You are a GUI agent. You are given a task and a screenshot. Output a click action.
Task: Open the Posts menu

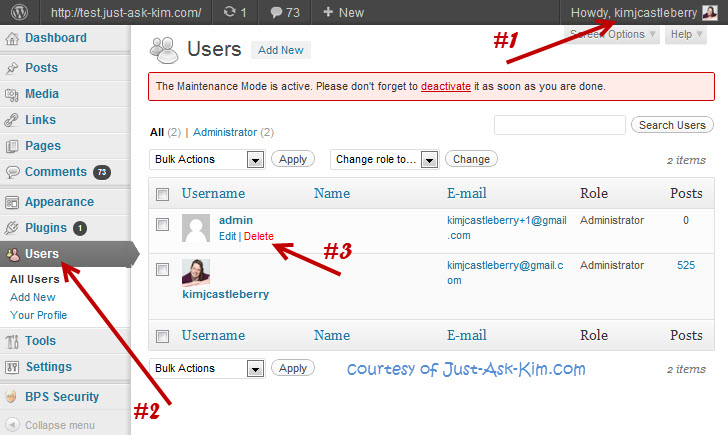pyautogui.click(x=41, y=68)
